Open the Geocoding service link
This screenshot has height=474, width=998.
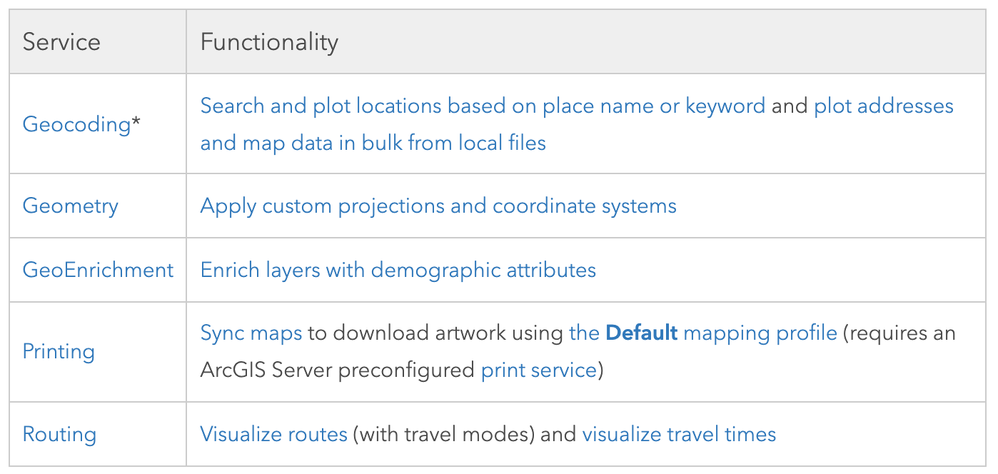(x=76, y=125)
